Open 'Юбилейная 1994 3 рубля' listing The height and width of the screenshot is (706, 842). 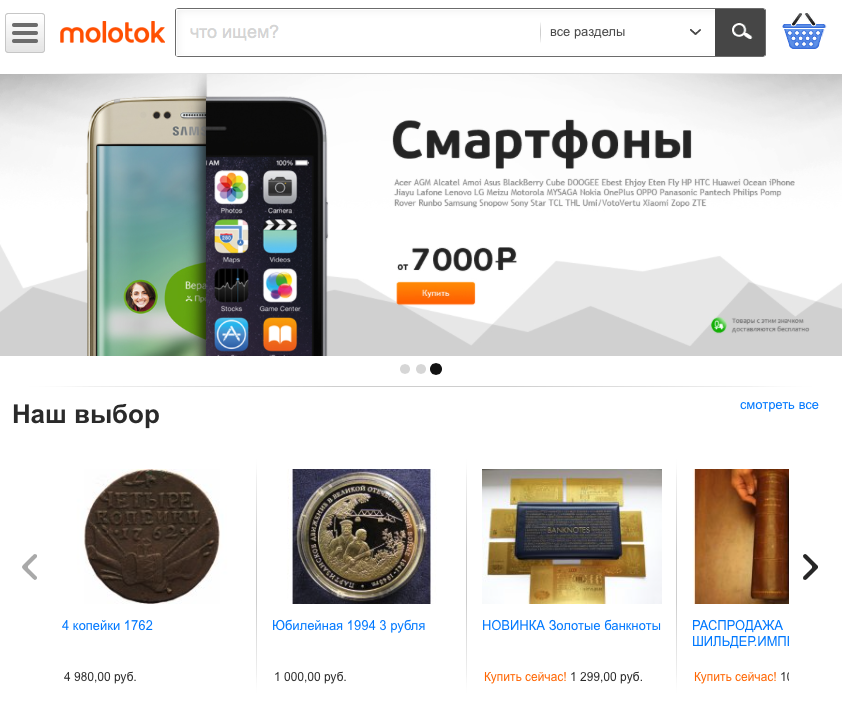click(349, 625)
